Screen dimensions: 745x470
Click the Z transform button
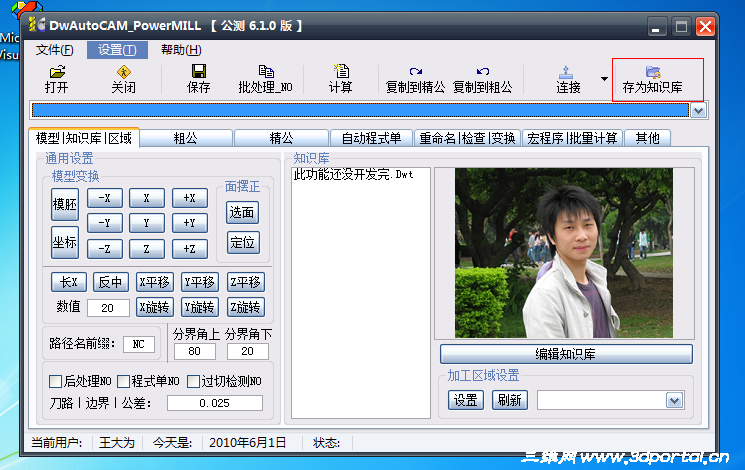coord(147,249)
